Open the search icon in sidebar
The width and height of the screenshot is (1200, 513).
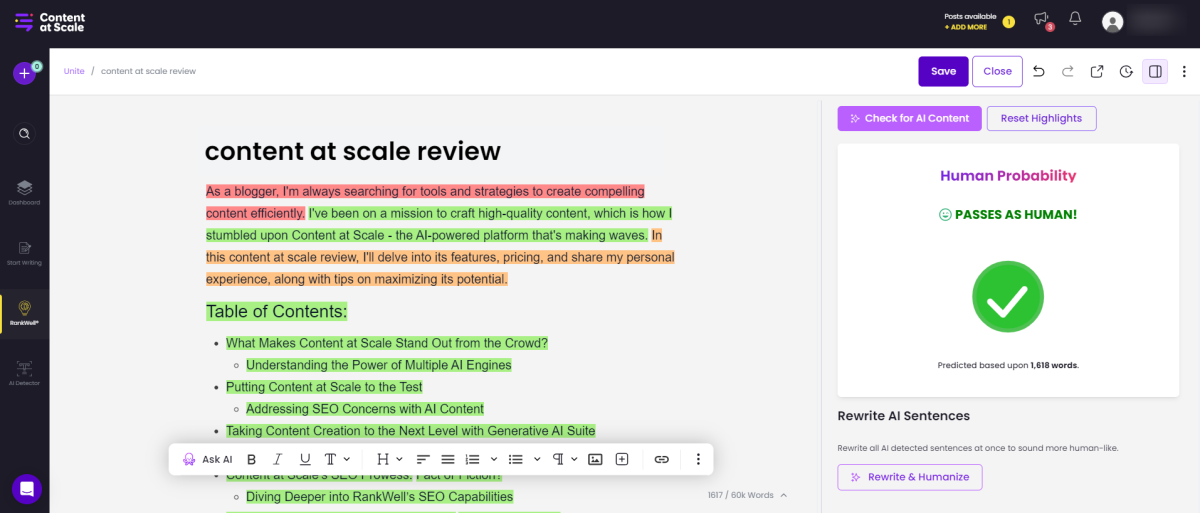point(24,133)
